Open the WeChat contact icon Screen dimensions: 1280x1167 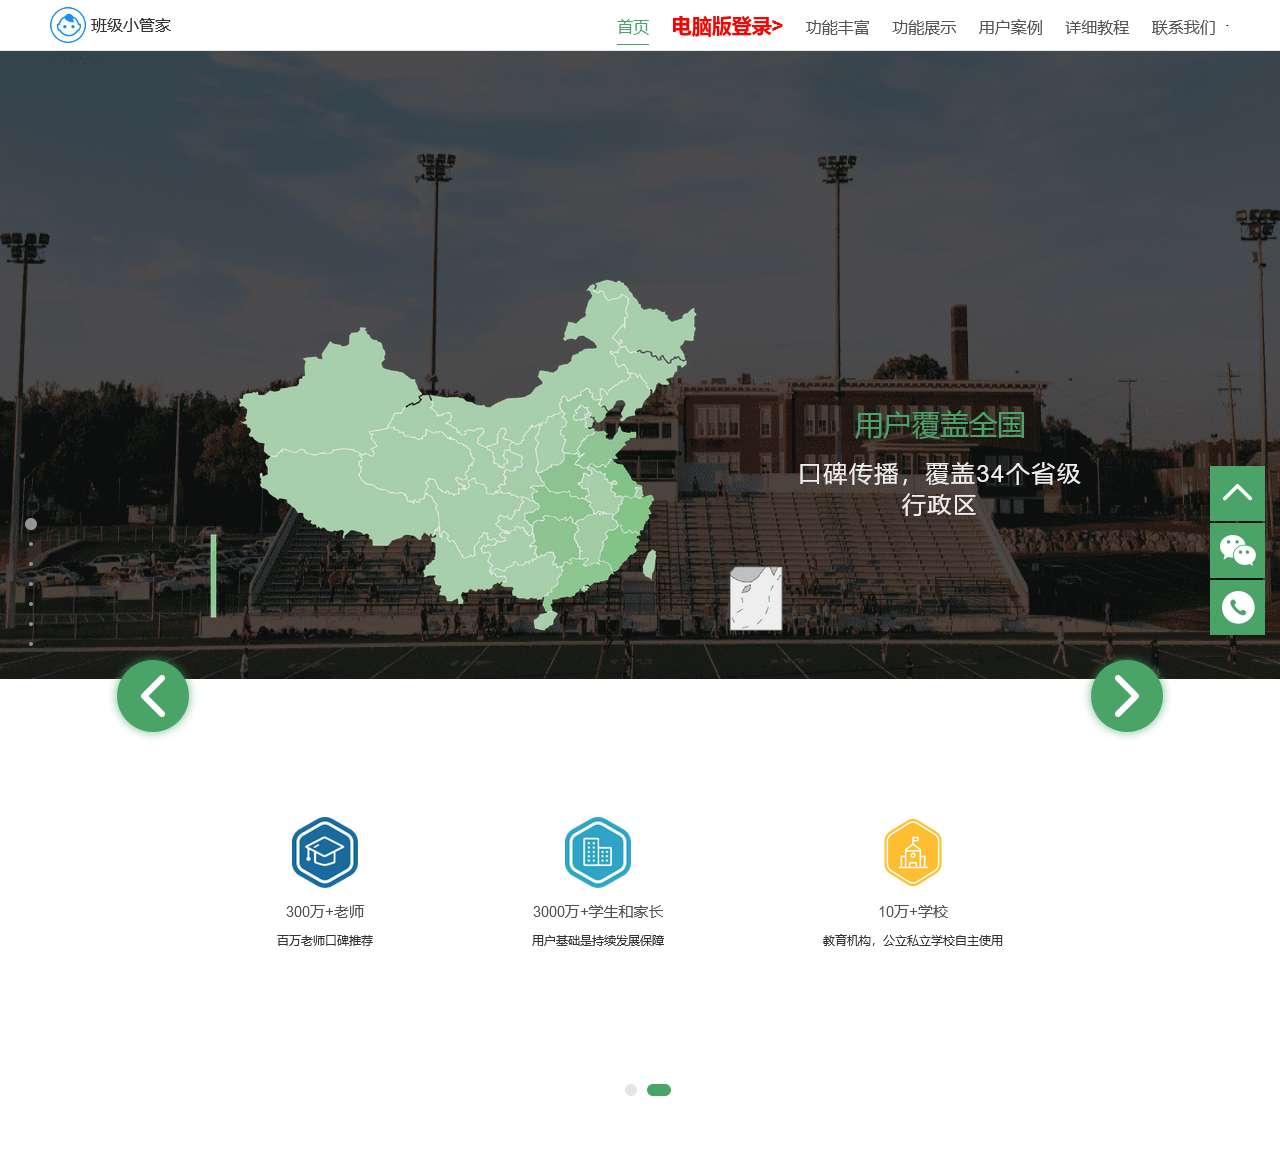click(1237, 550)
